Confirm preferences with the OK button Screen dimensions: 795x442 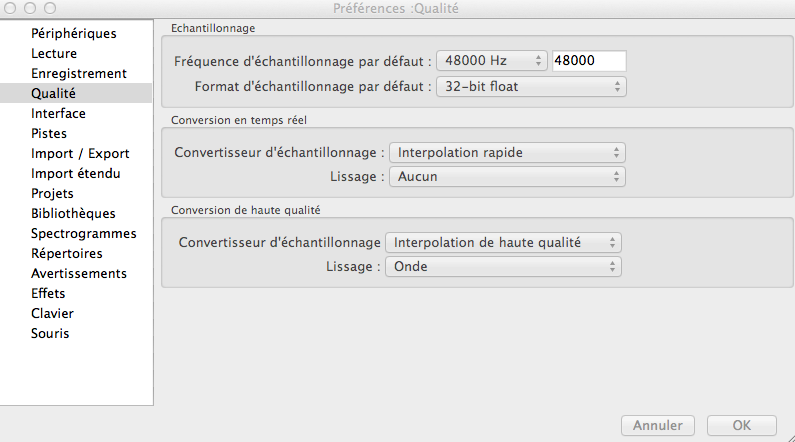coord(741,425)
